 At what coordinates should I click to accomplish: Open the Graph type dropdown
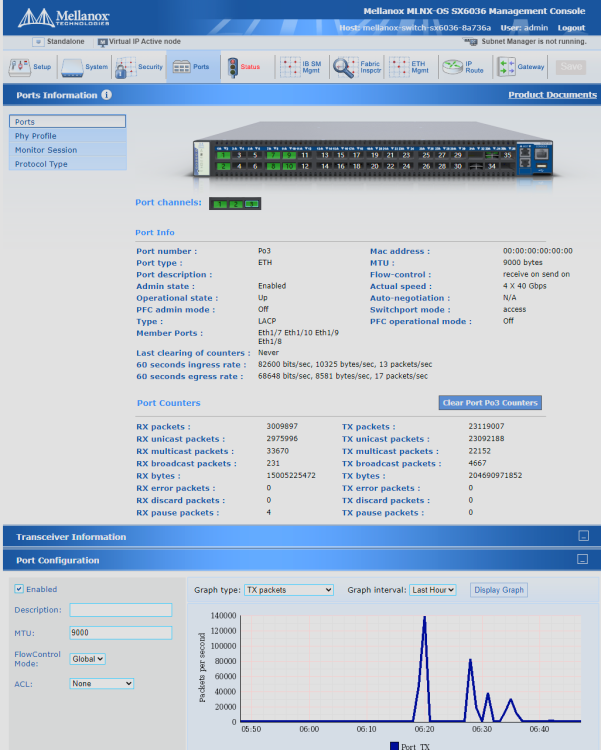pos(289,590)
